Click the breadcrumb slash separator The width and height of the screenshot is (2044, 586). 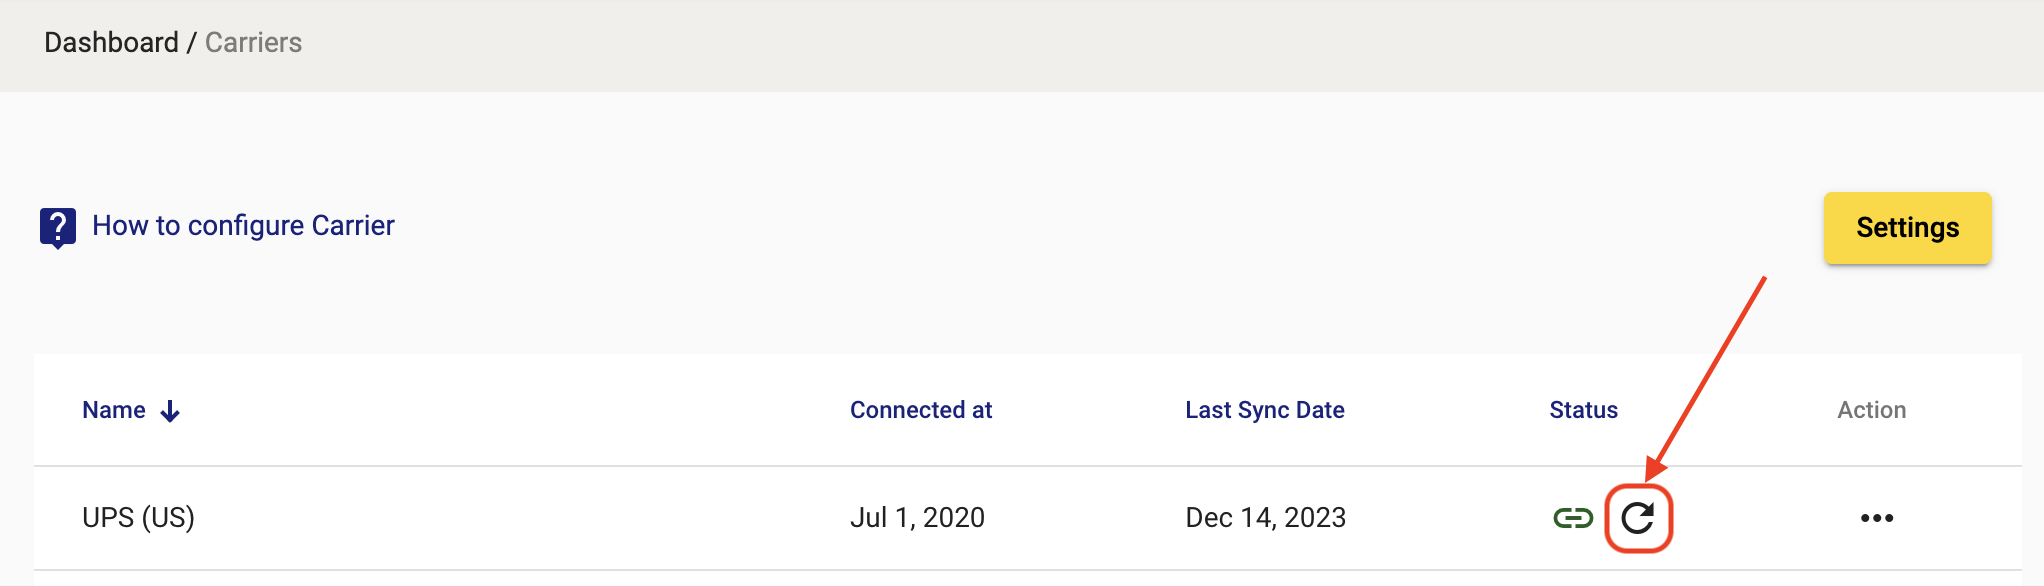pos(192,43)
